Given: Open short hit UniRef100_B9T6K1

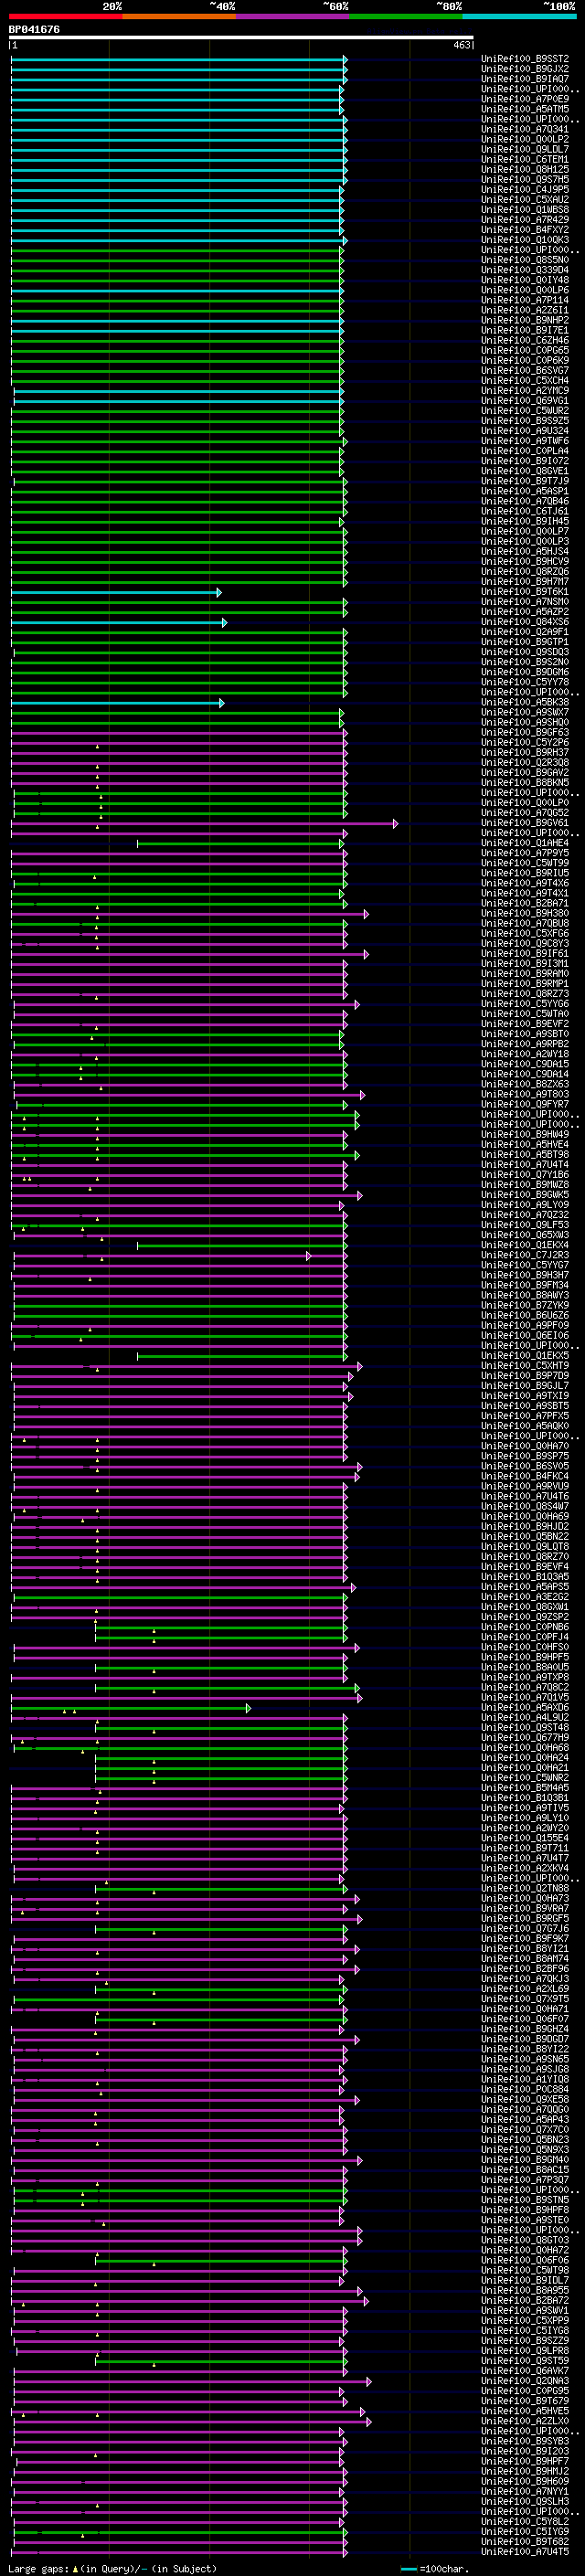Looking at the screenshot, I should [525, 592].
